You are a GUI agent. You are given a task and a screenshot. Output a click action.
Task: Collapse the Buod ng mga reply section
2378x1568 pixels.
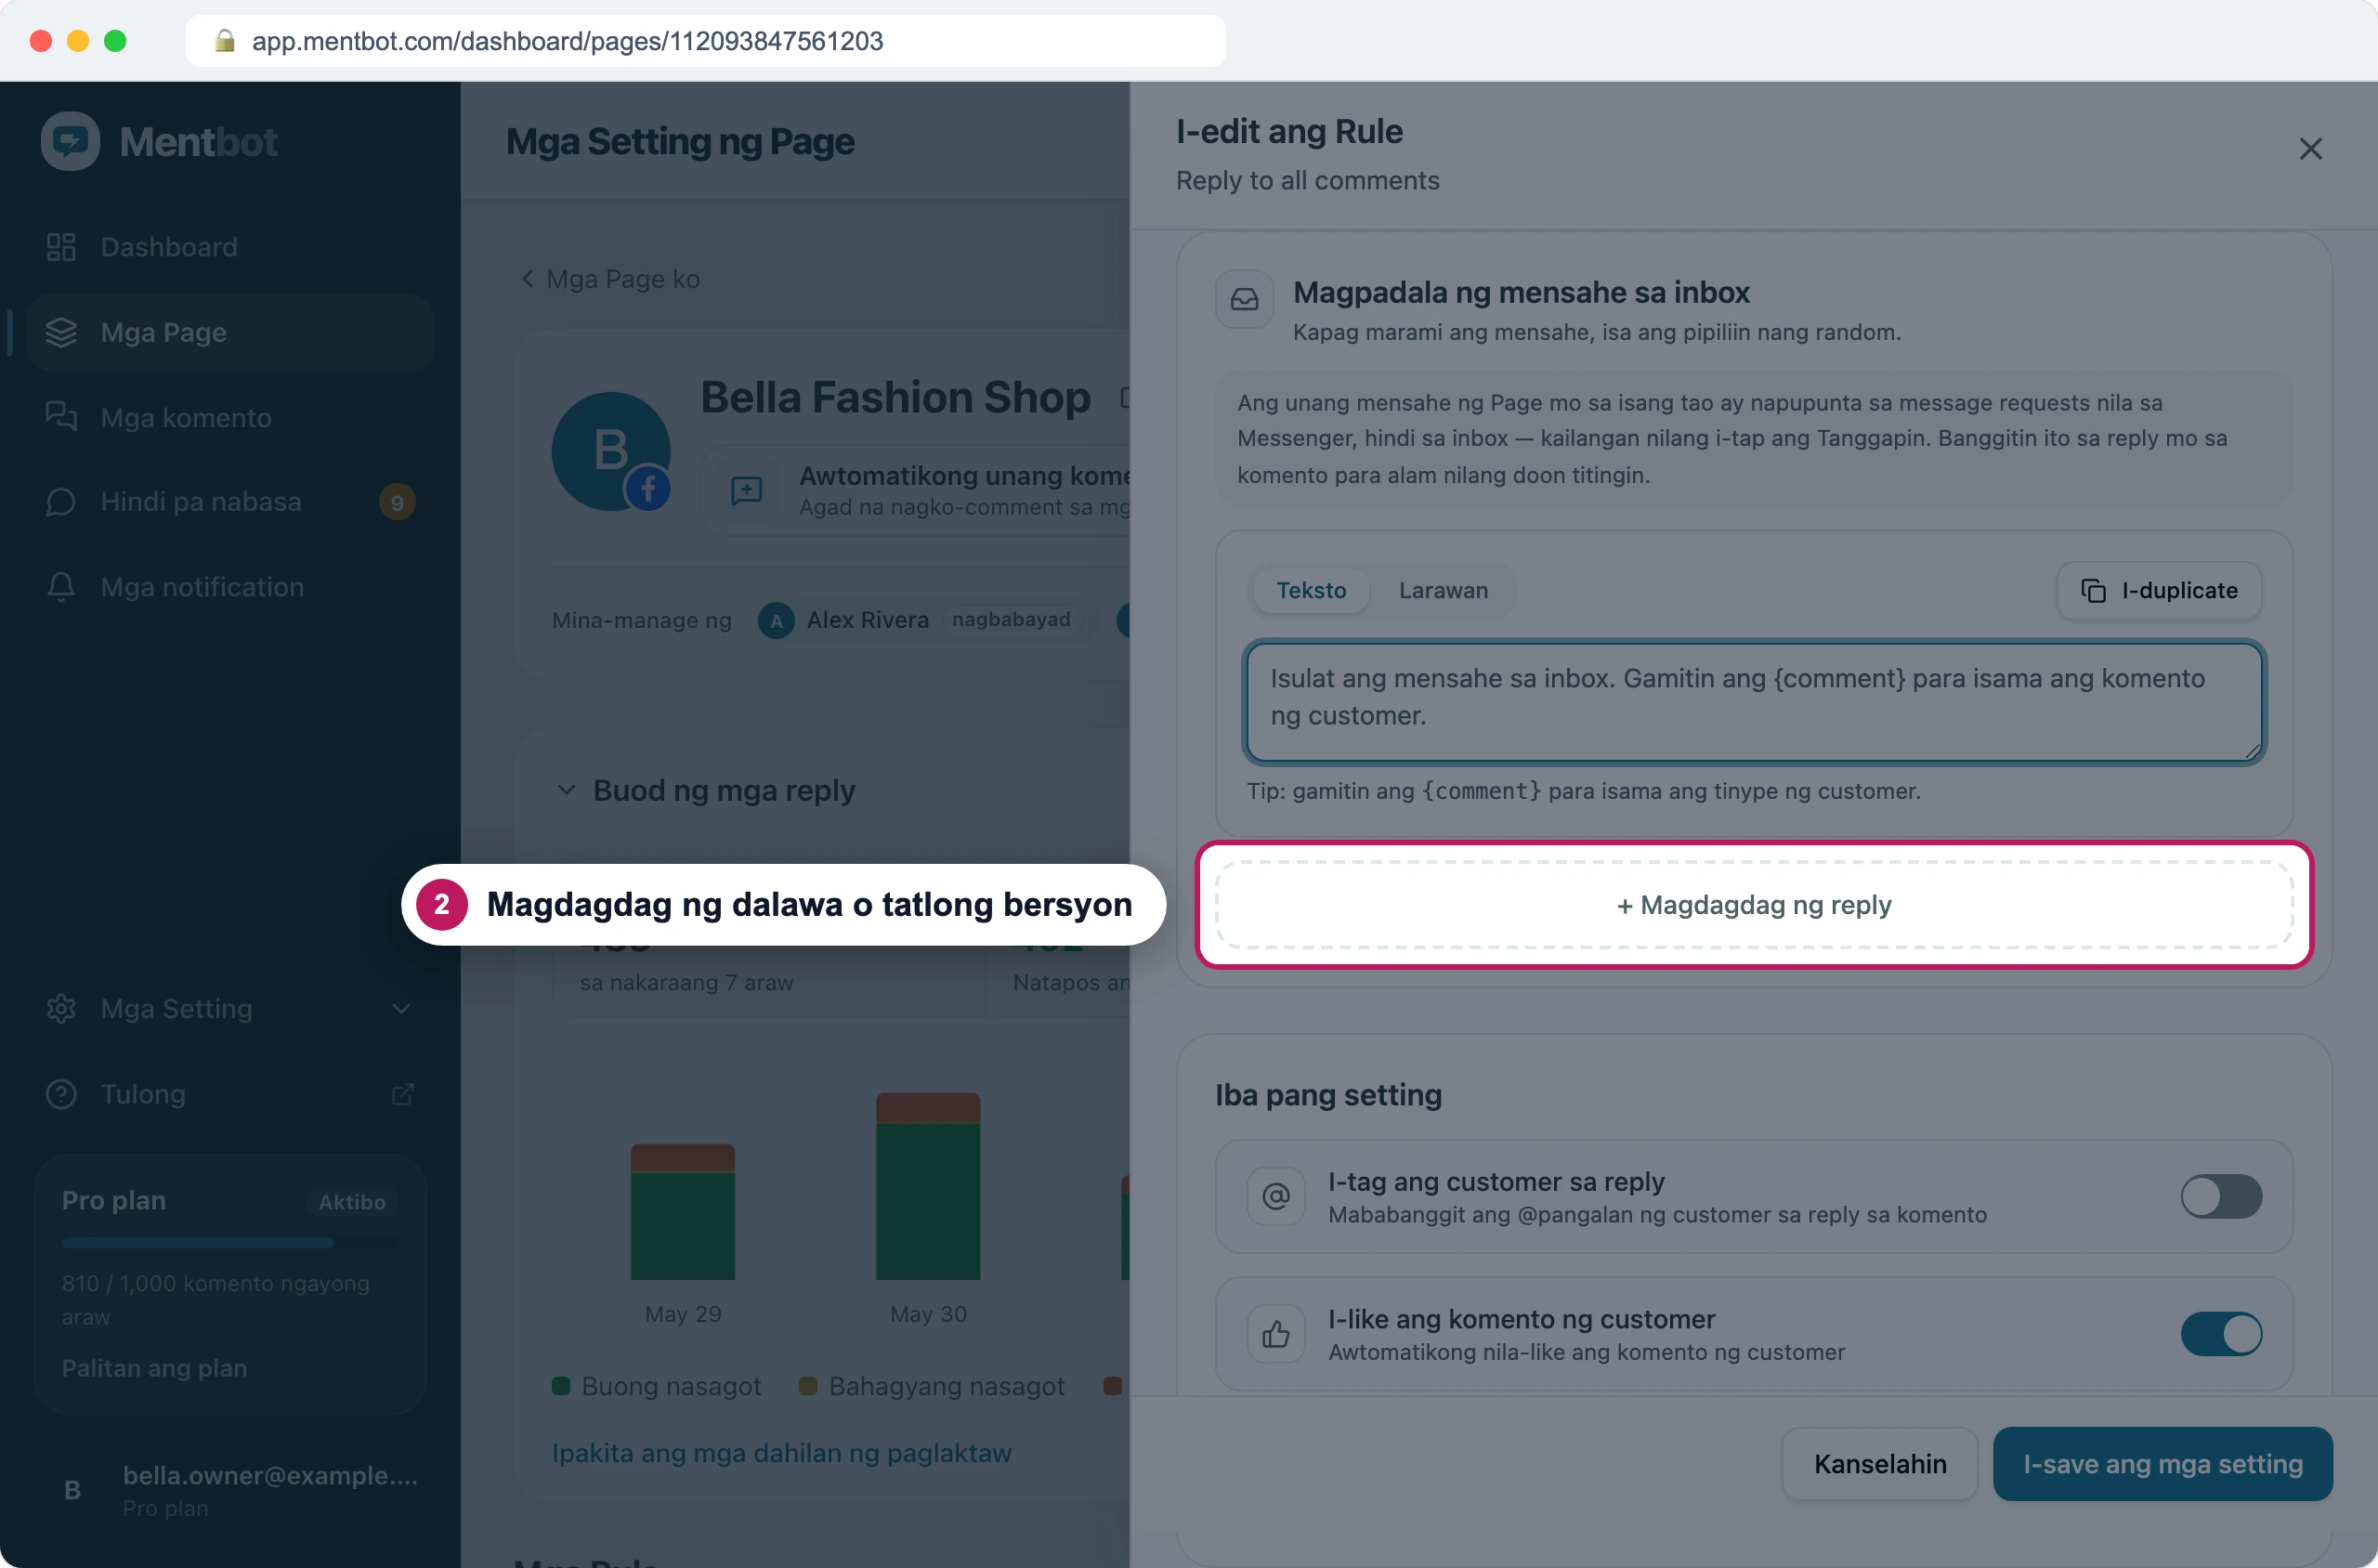[x=566, y=790]
